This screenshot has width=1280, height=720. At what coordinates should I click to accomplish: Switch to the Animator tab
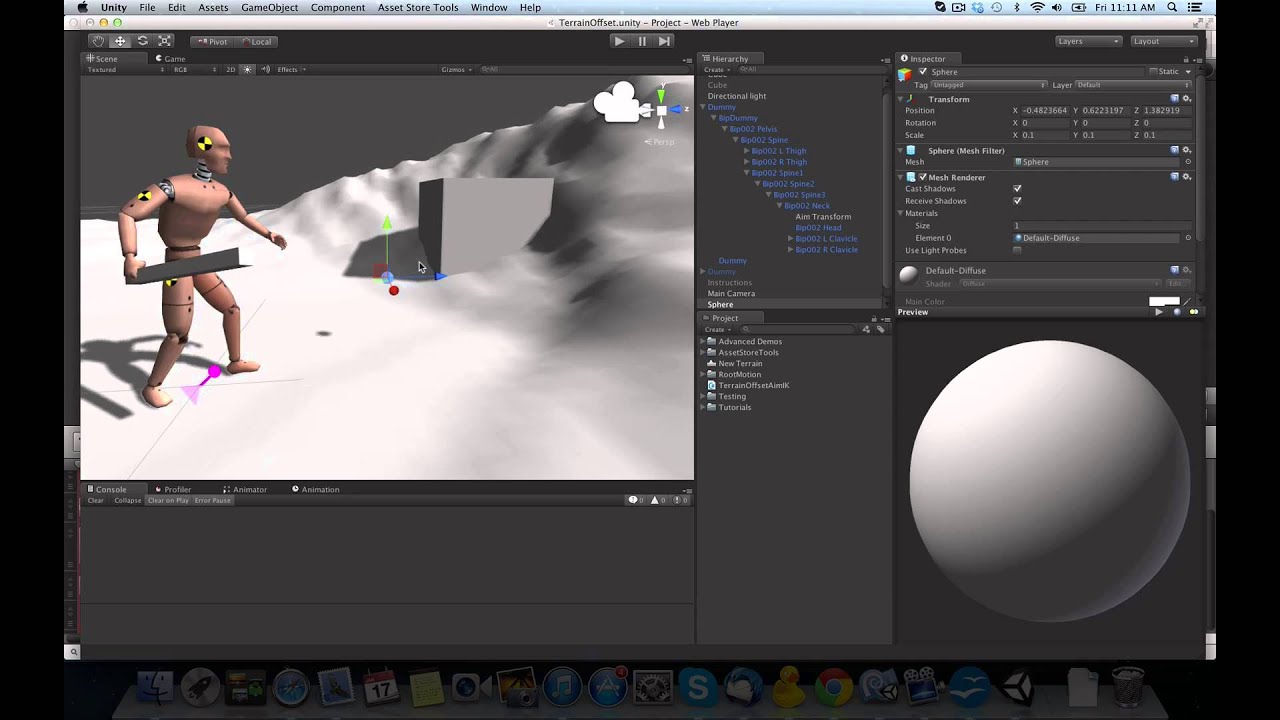pyautogui.click(x=245, y=489)
